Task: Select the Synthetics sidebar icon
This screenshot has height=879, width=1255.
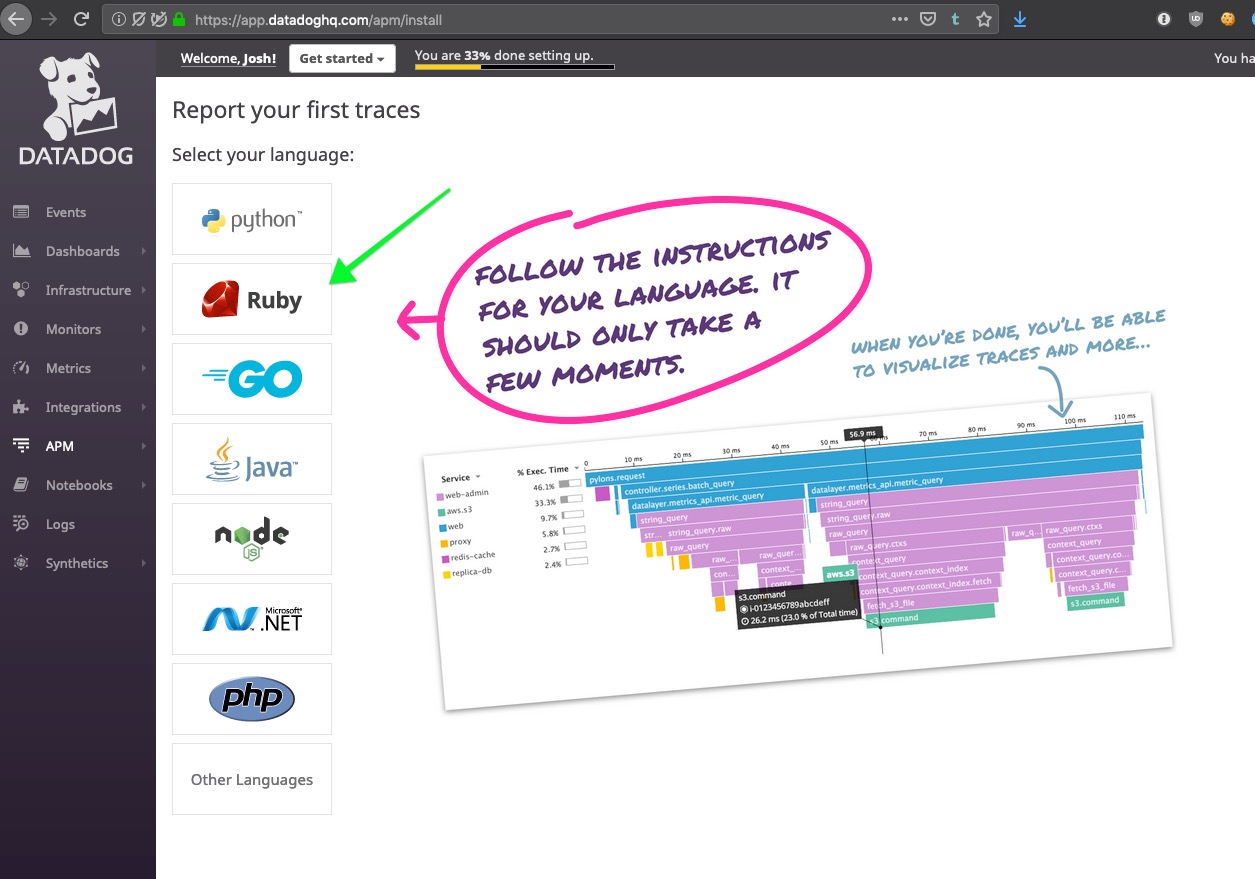Action: click(x=21, y=563)
